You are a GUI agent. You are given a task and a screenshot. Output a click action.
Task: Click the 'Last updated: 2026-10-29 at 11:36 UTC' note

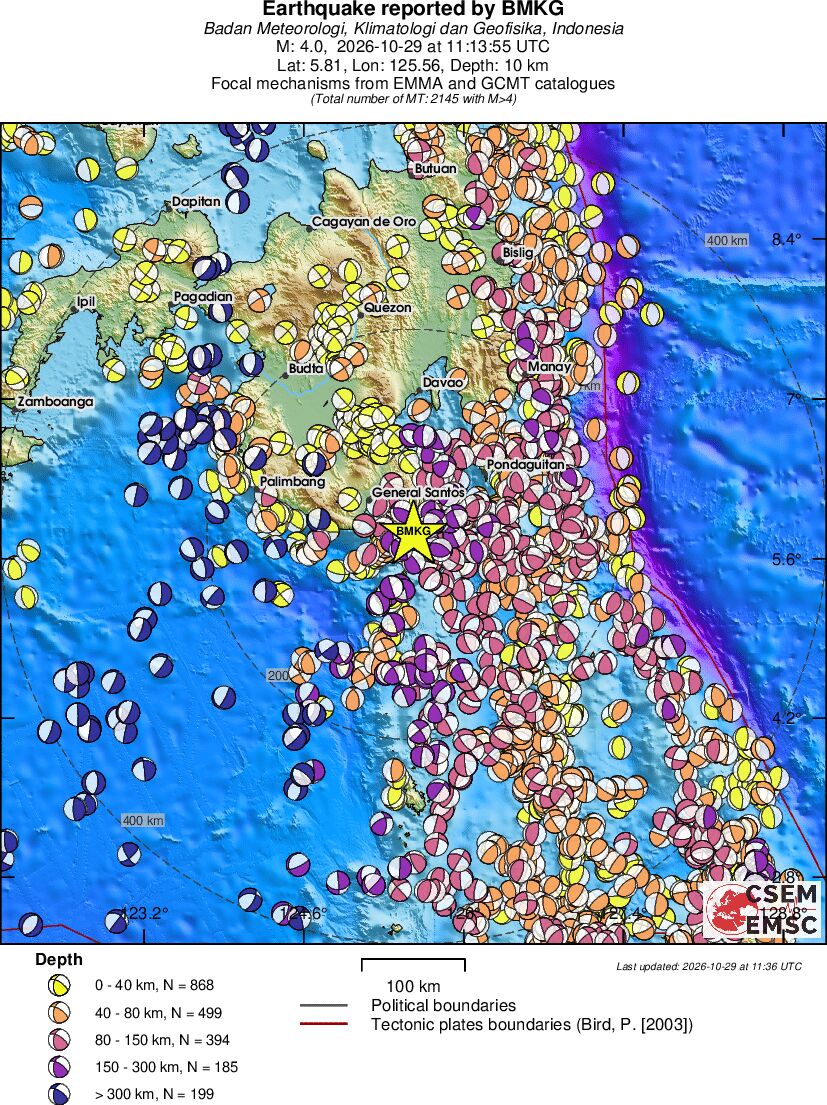pyautogui.click(x=709, y=966)
